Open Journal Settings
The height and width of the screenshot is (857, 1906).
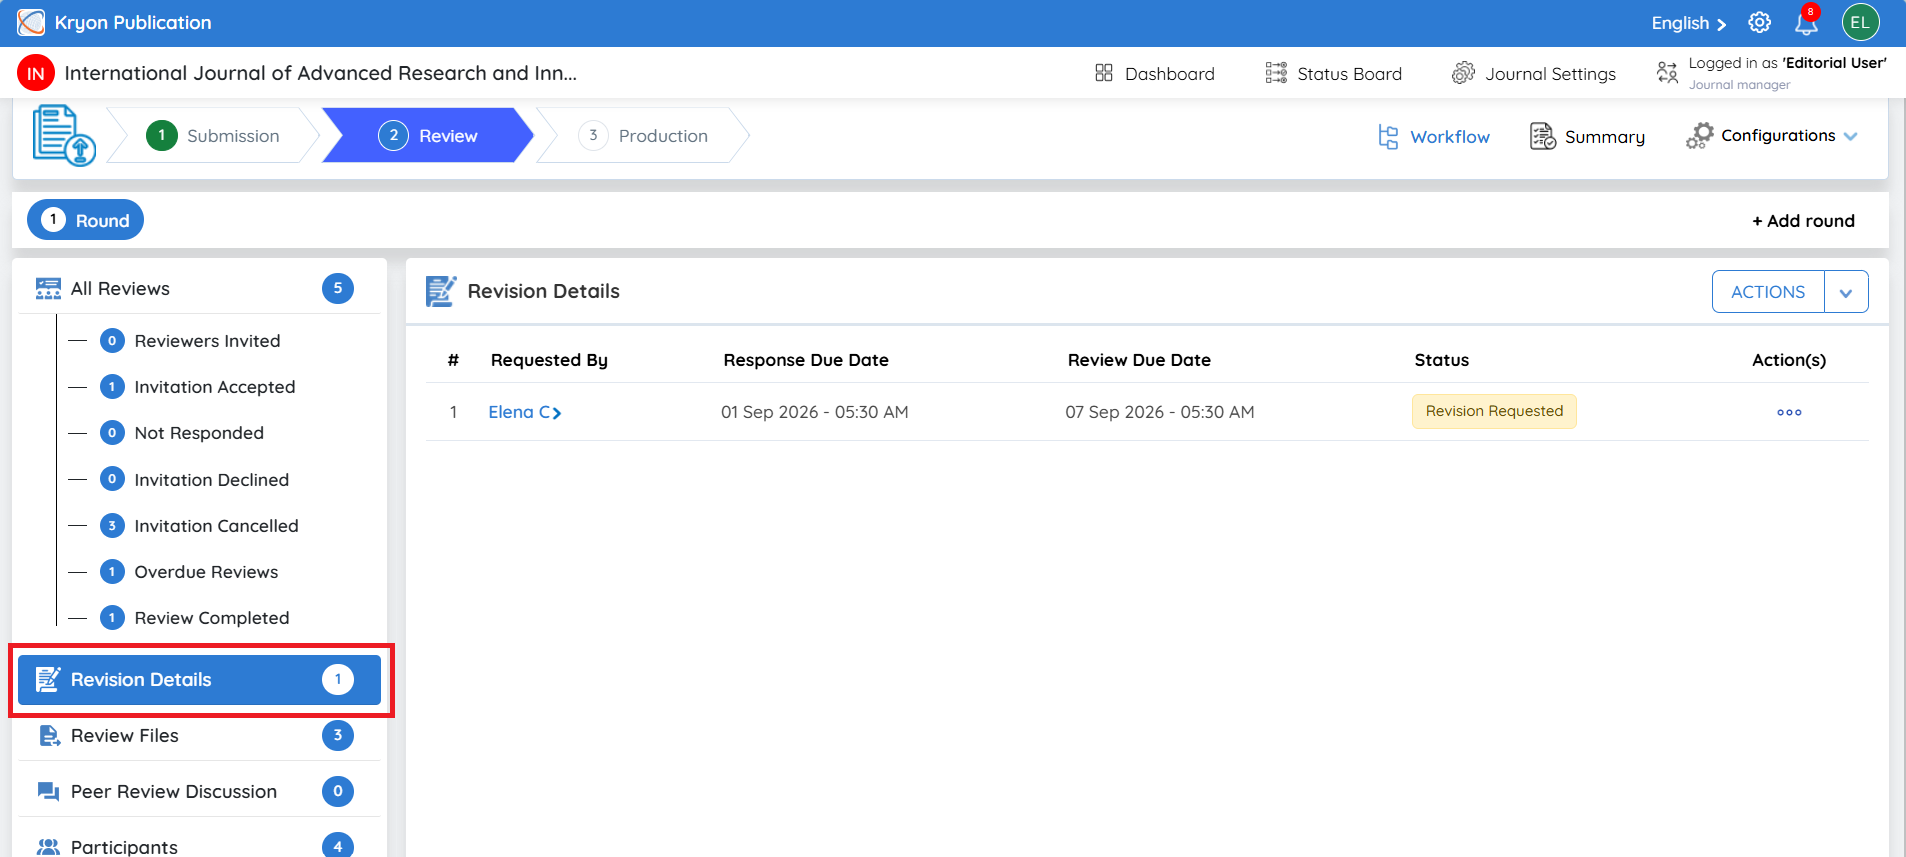click(1533, 73)
